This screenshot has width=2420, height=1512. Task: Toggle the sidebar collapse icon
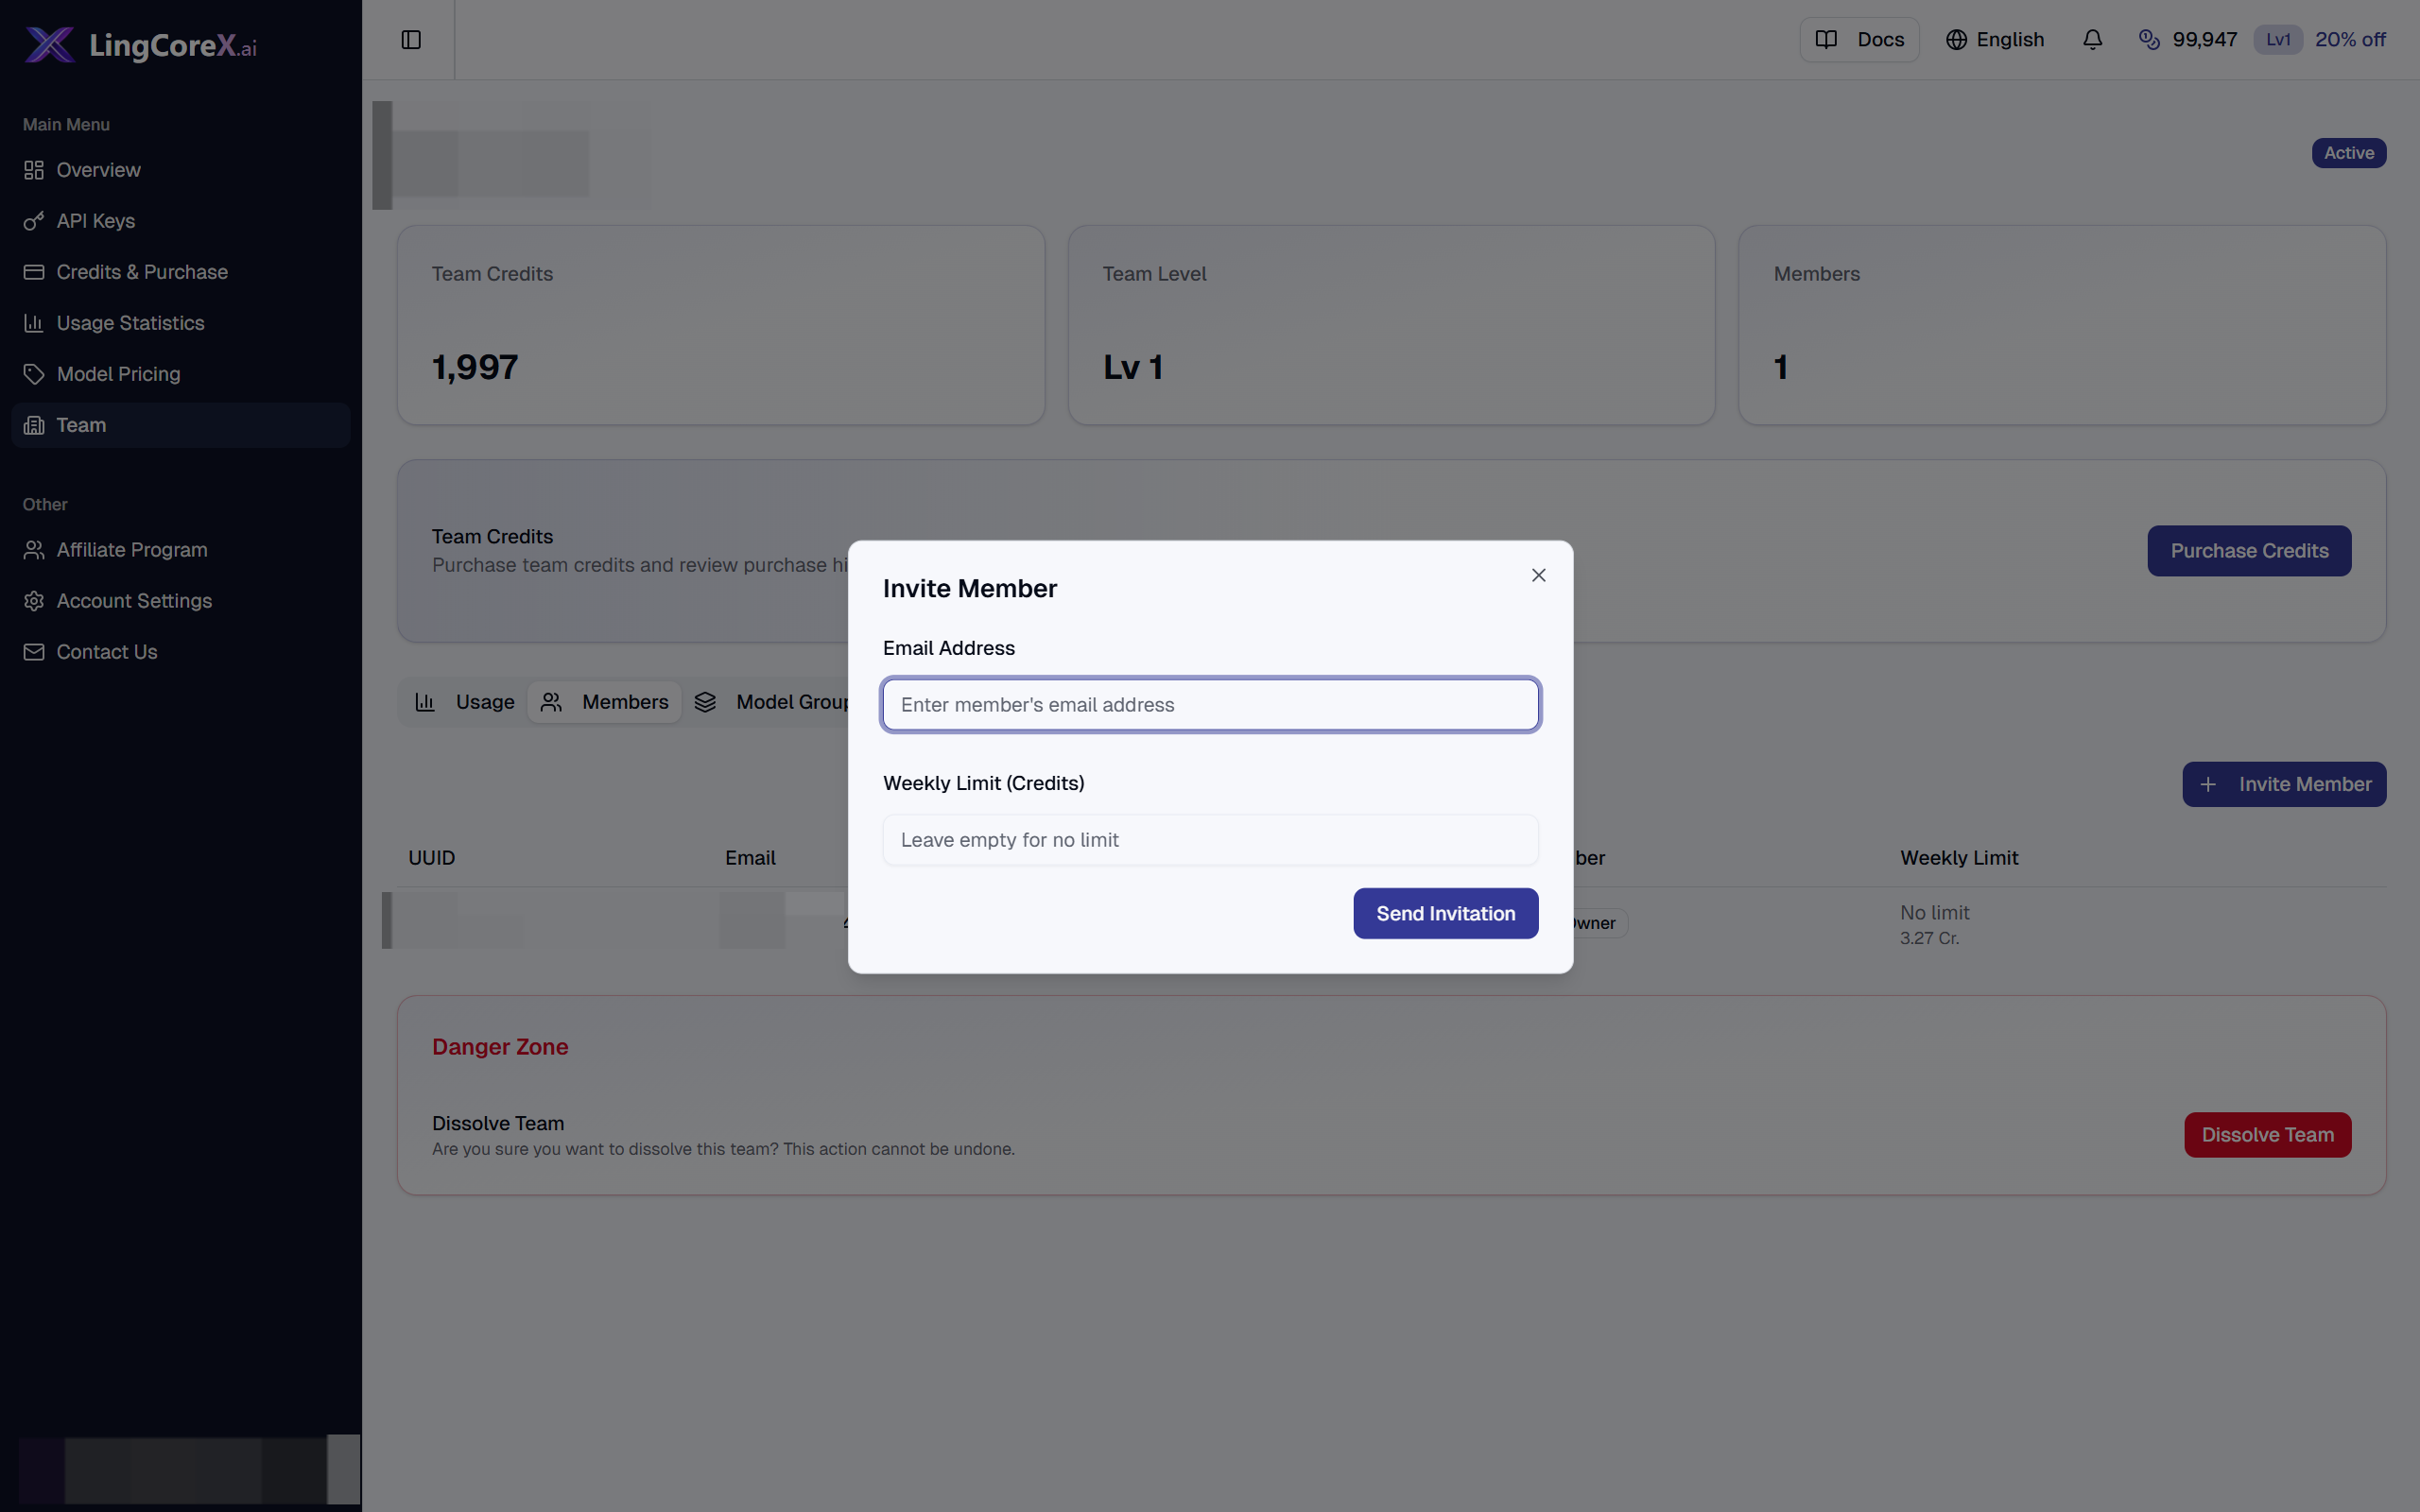[411, 40]
